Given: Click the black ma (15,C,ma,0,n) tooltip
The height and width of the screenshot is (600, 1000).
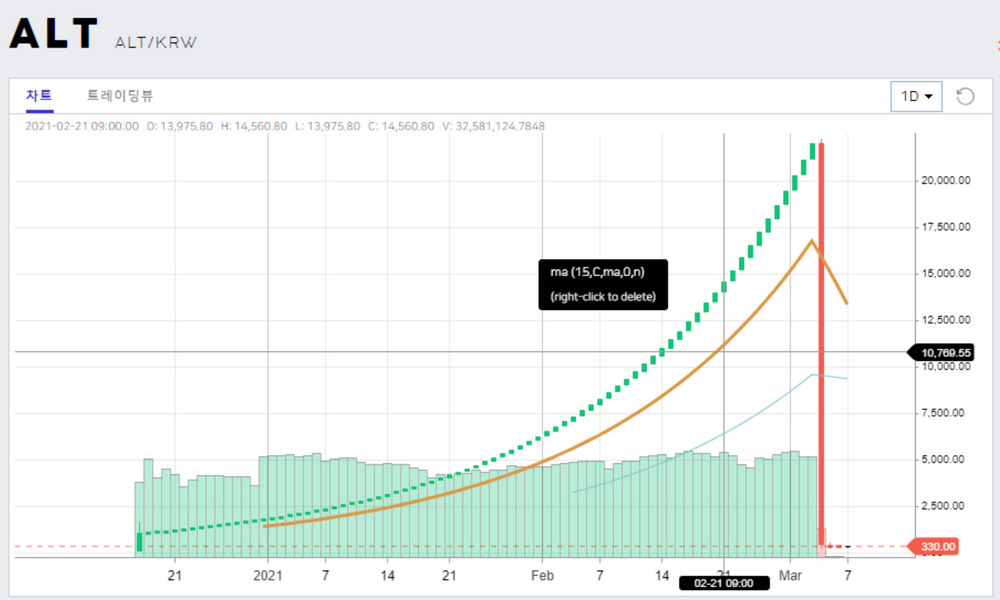Looking at the screenshot, I should 603,285.
